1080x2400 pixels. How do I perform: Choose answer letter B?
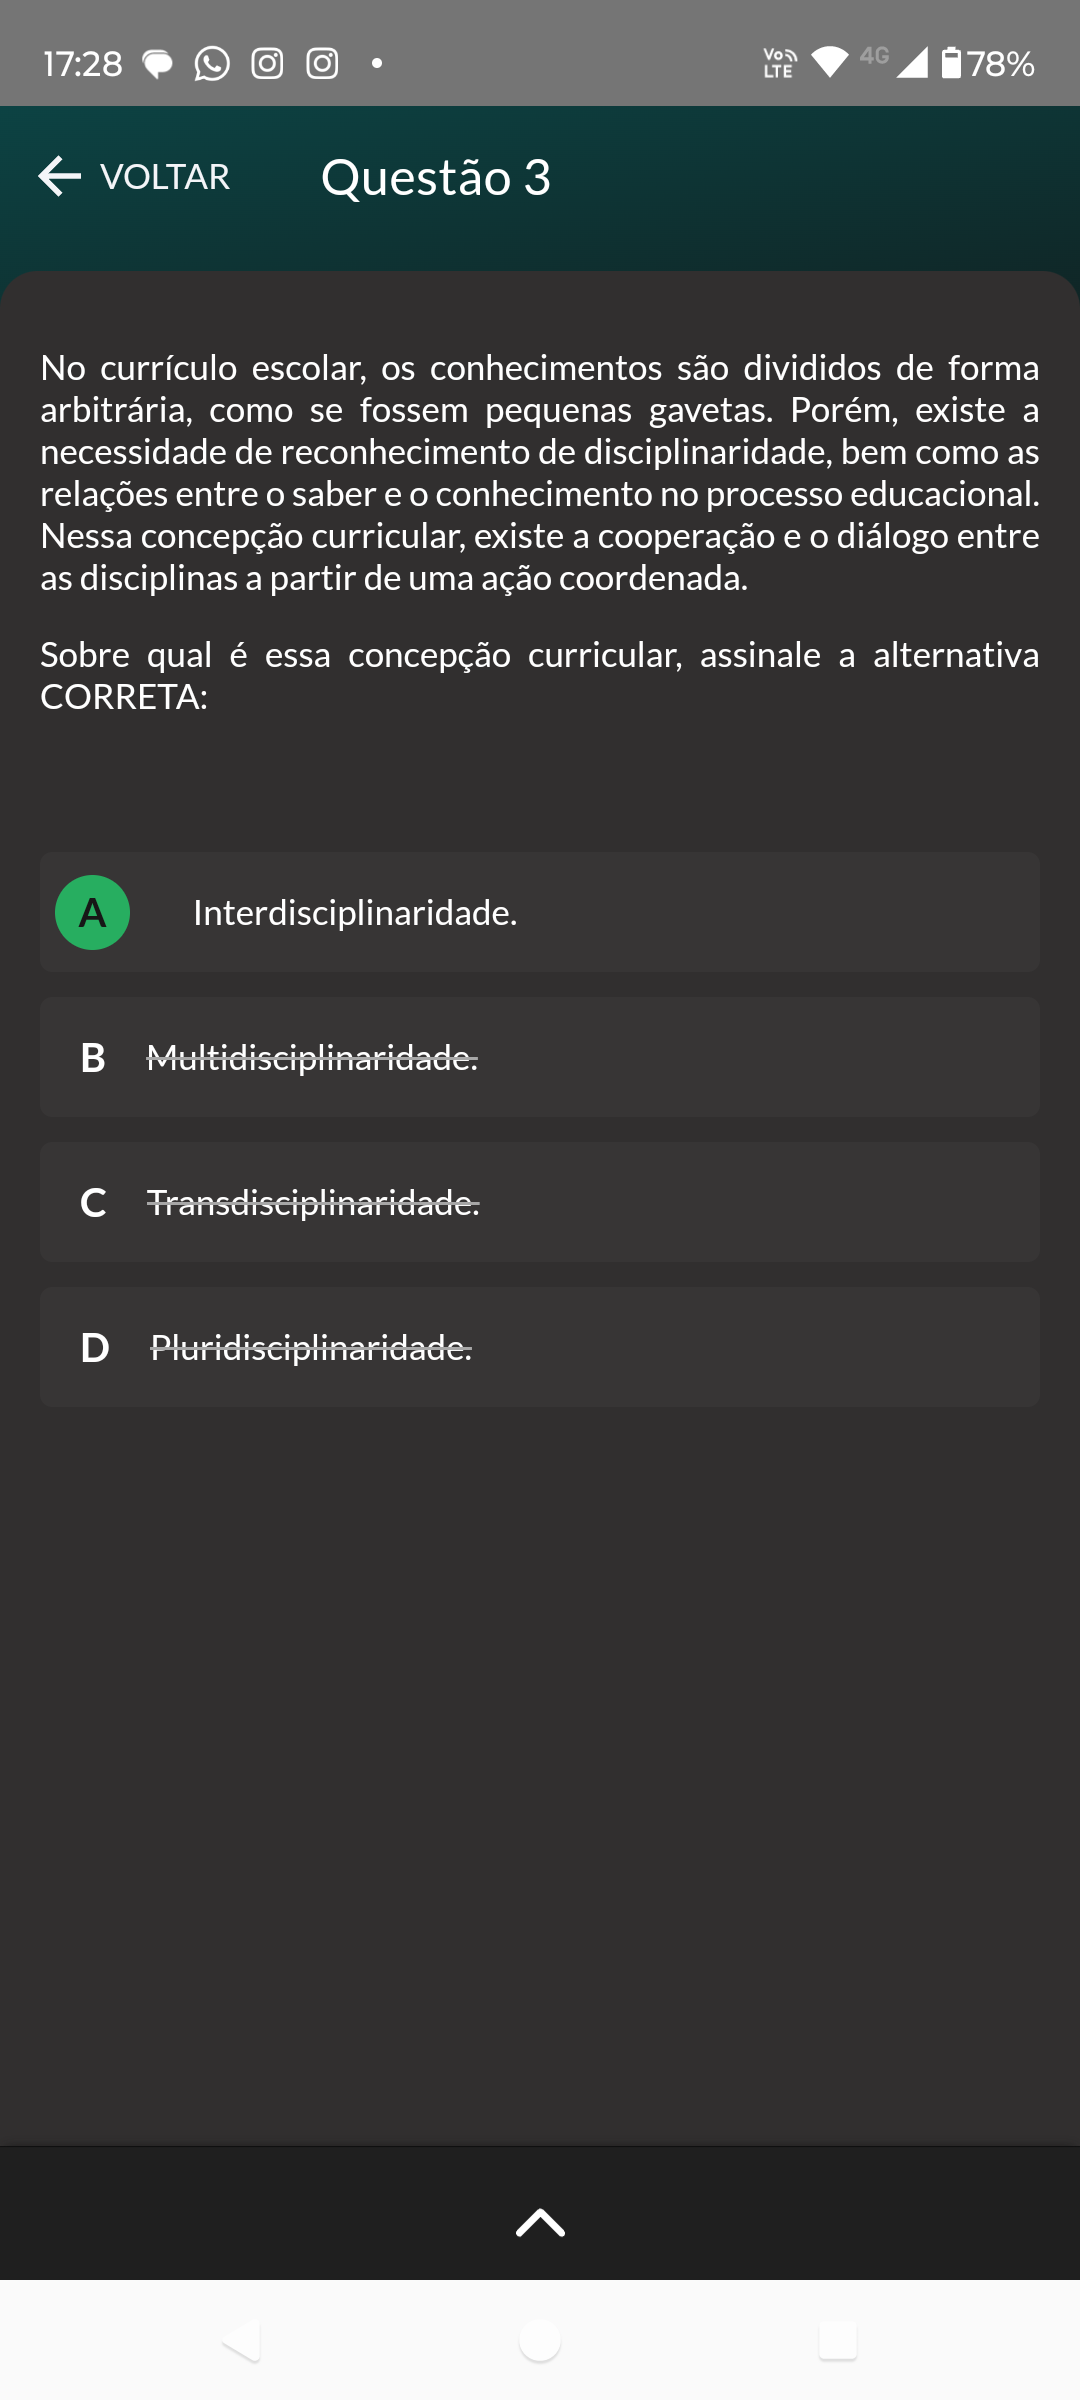[93, 1057]
